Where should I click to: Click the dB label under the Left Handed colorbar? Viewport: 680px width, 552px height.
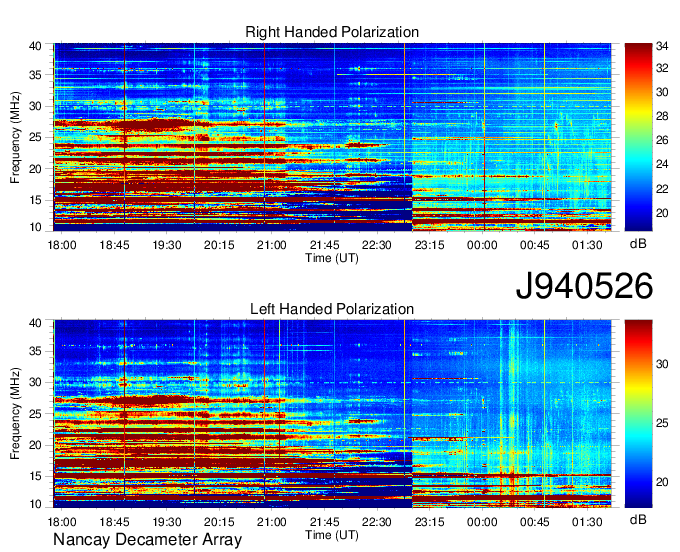pos(638,520)
